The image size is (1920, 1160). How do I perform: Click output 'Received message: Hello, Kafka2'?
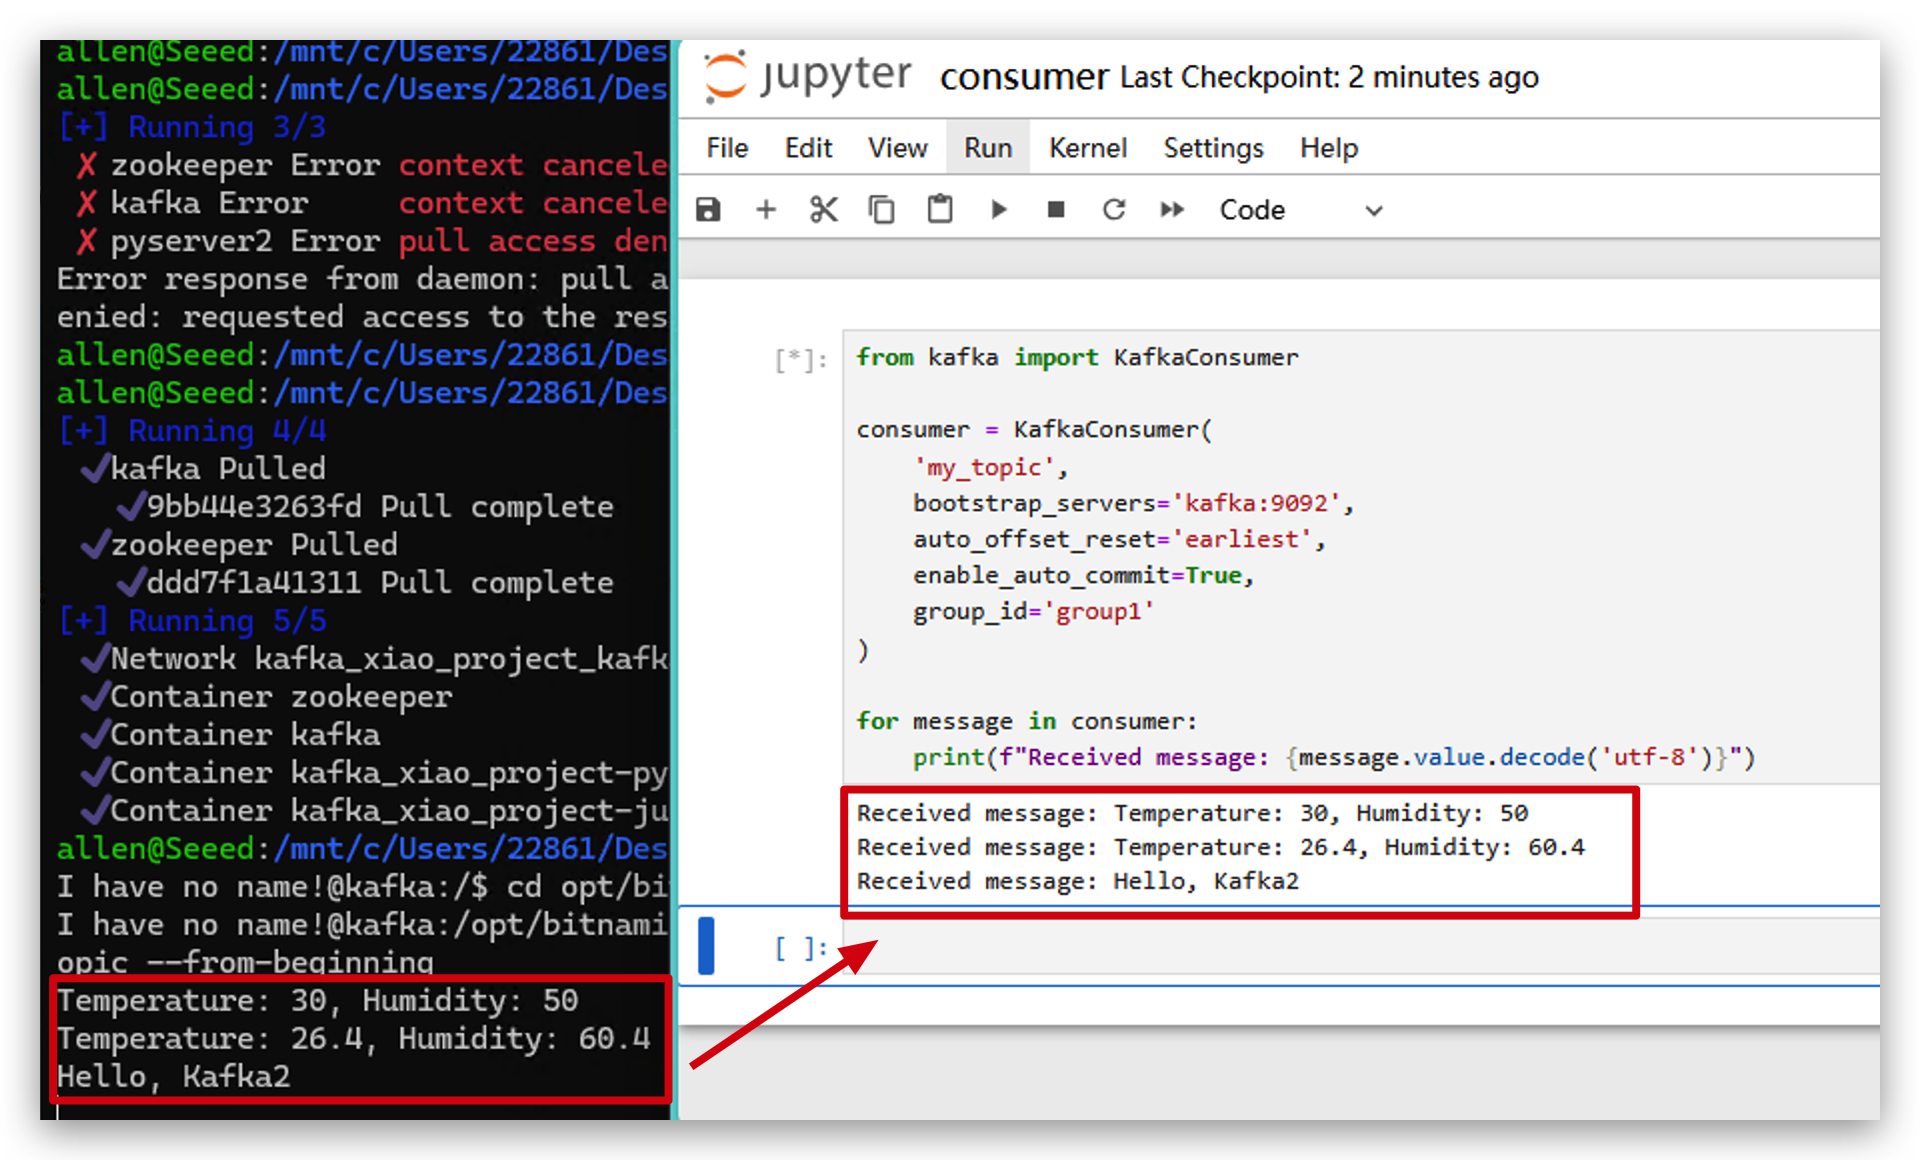pos(1077,881)
